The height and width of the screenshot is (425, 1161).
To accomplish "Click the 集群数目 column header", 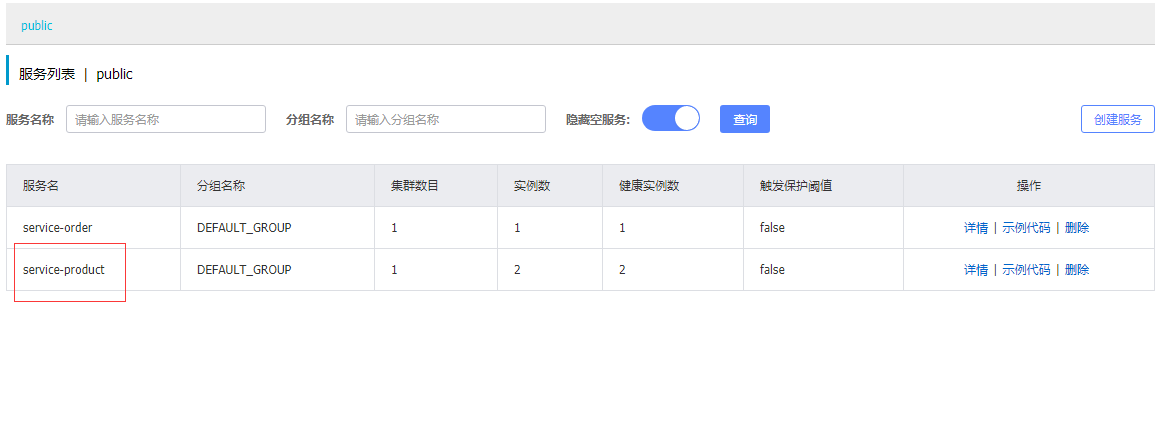I will click(414, 186).
